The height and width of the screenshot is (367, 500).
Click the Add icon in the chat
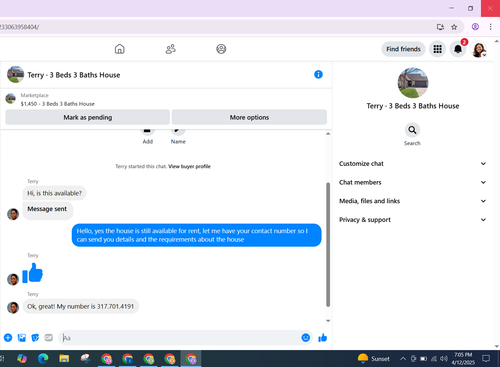point(148,132)
